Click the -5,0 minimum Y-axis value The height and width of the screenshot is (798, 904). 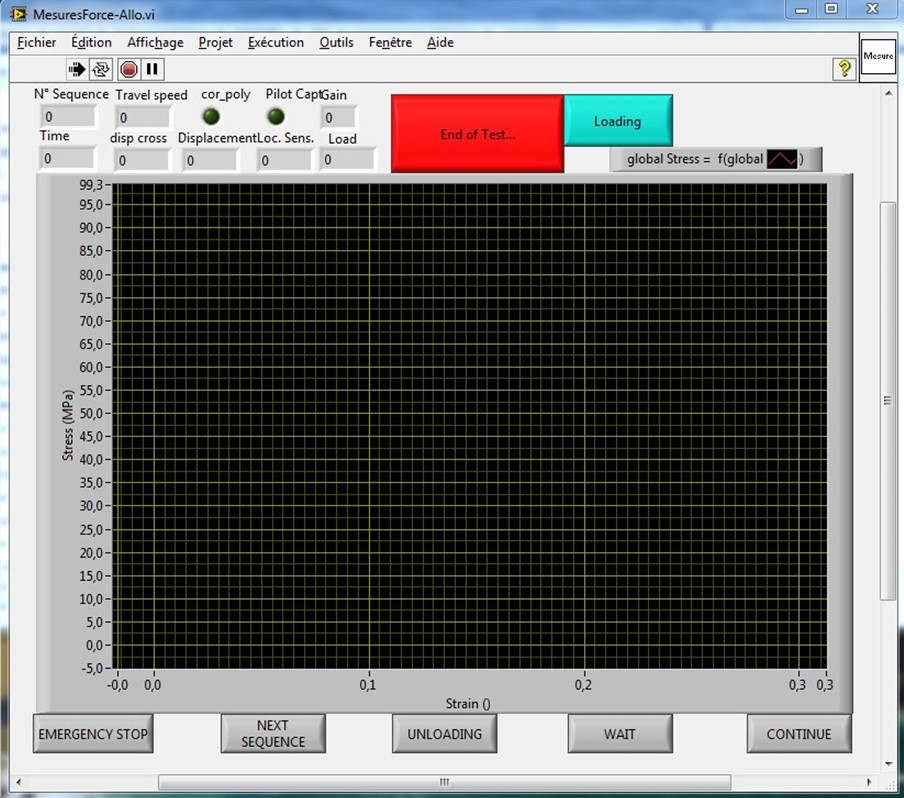coord(92,668)
